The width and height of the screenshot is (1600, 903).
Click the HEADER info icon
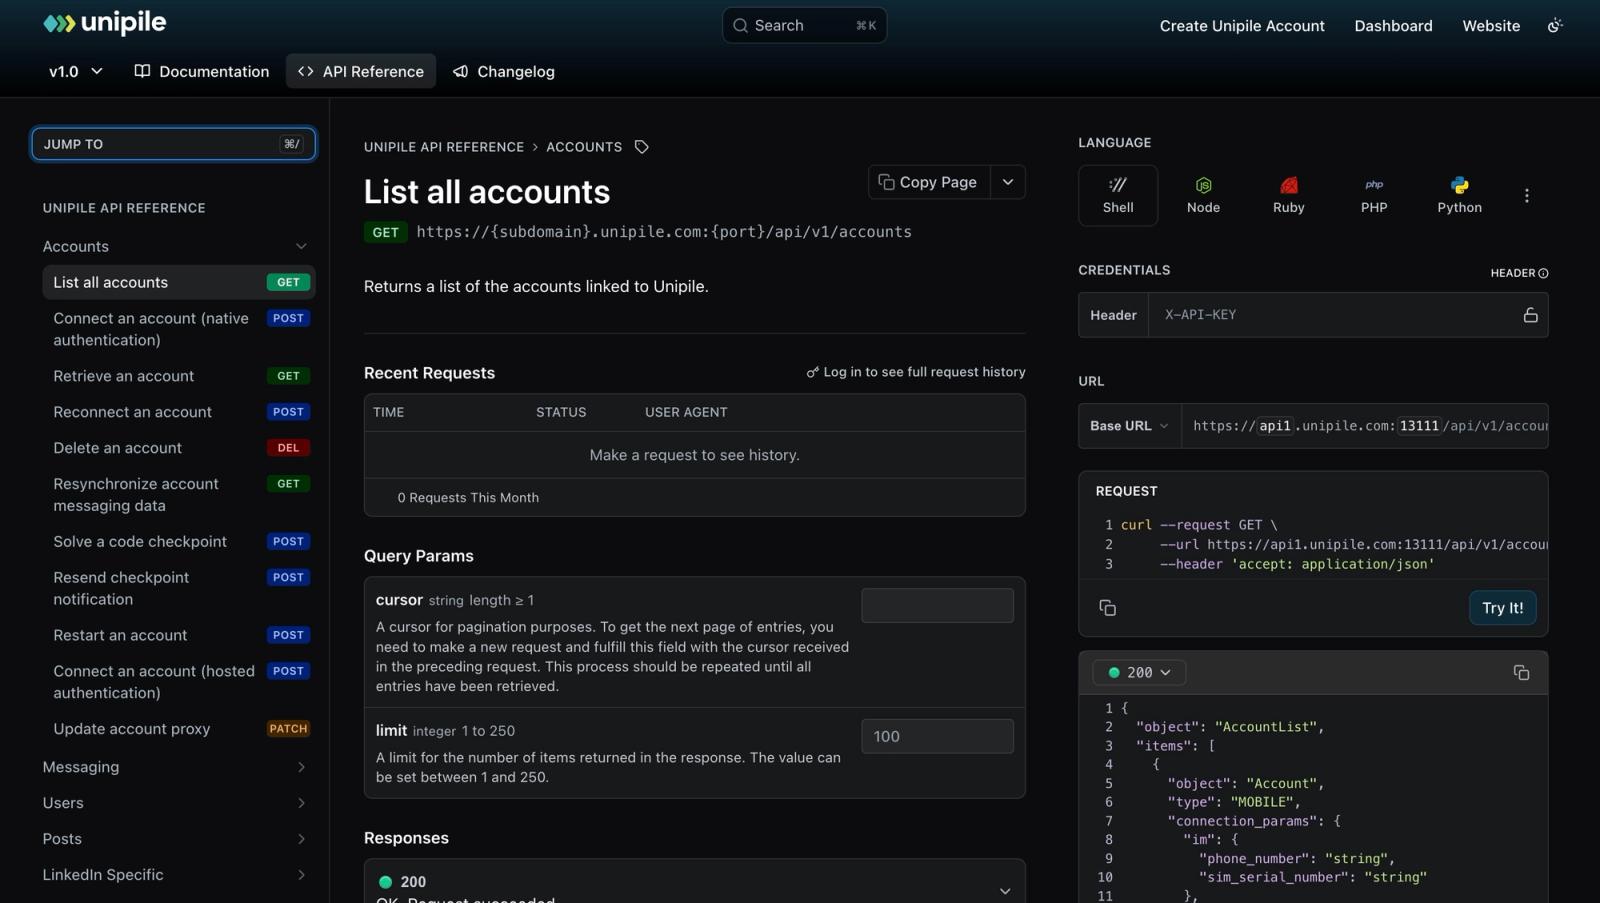click(1543, 273)
